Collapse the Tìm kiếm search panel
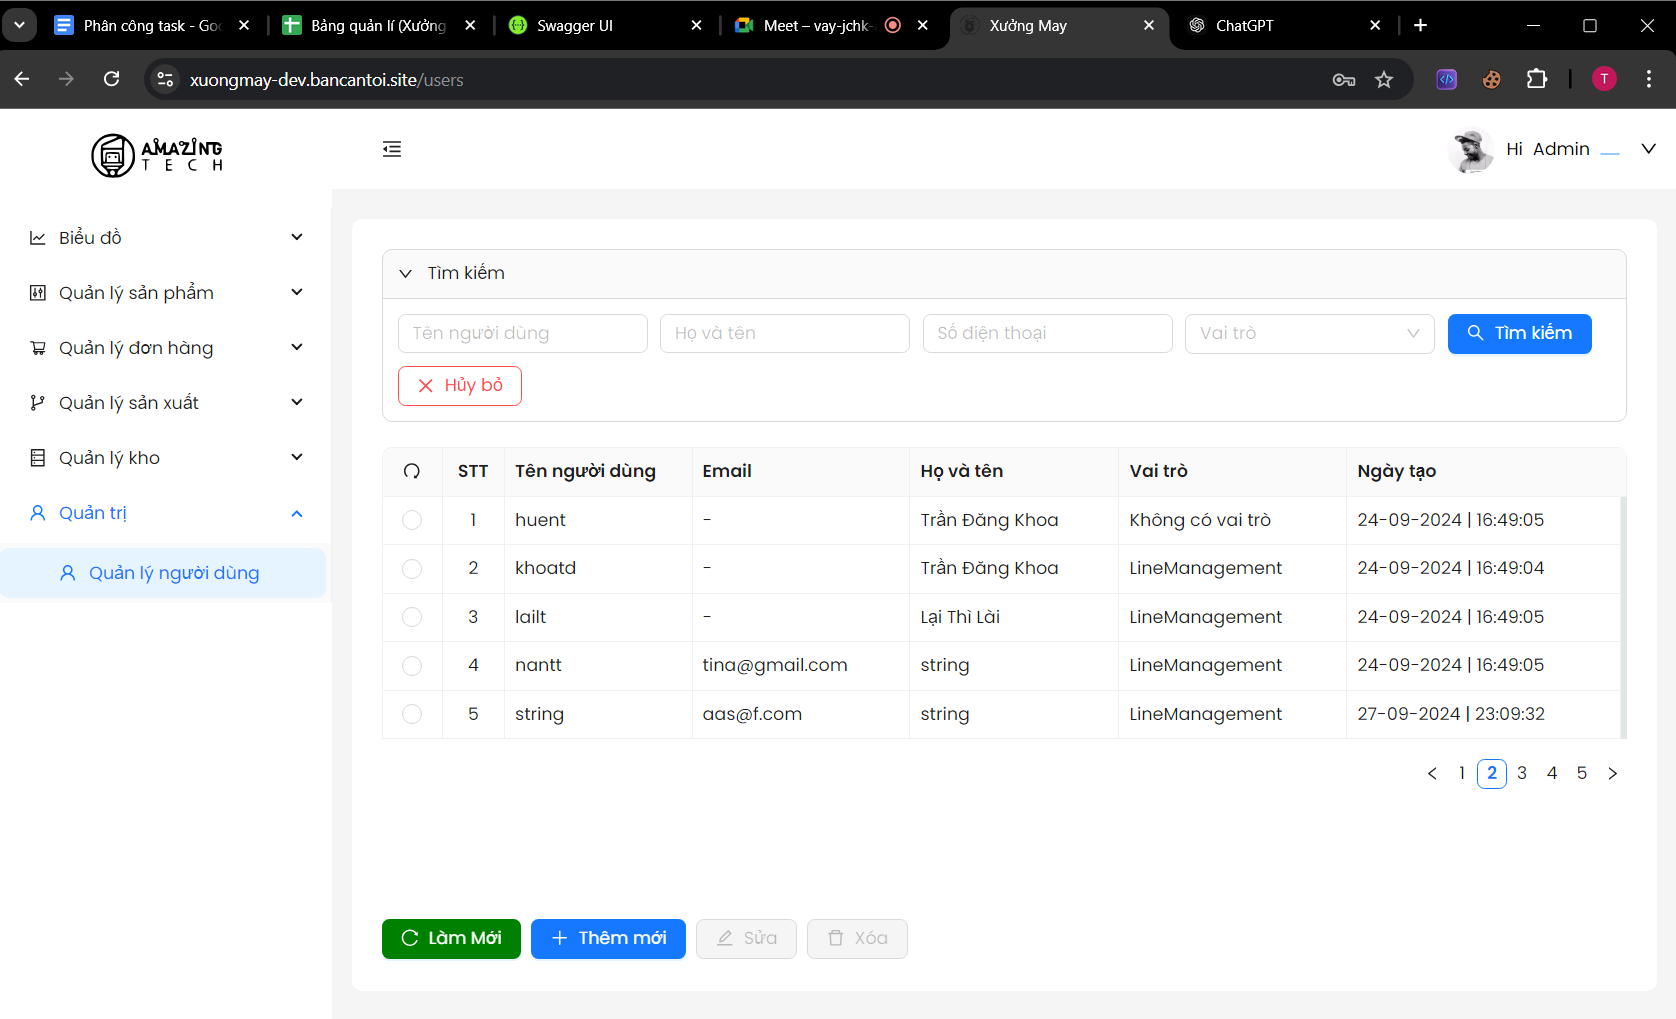Image resolution: width=1676 pixels, height=1019 pixels. coord(406,274)
